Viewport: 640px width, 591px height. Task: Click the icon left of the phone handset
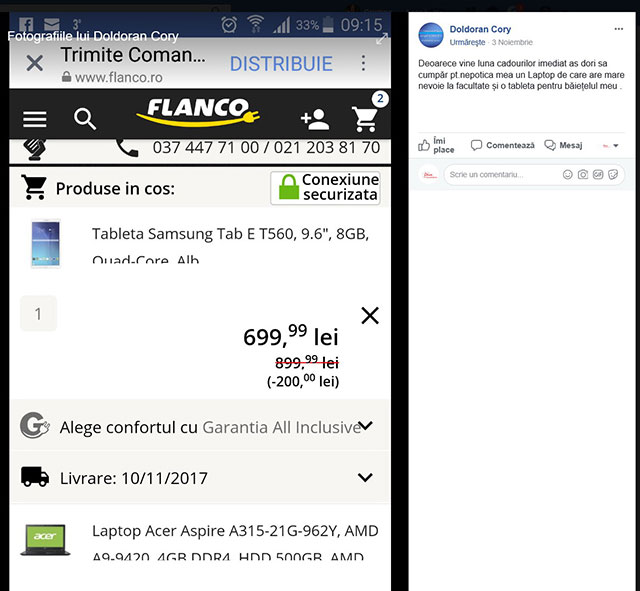pyautogui.click(x=34, y=149)
